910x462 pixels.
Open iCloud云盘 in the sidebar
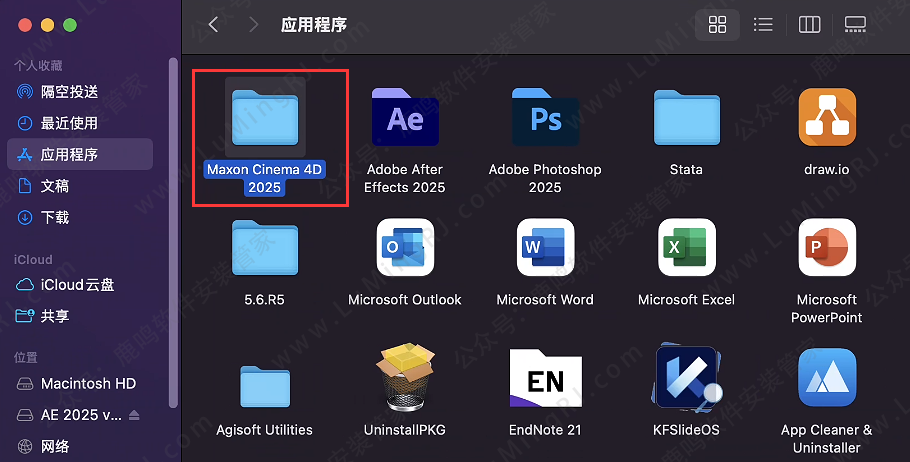[x=80, y=285]
